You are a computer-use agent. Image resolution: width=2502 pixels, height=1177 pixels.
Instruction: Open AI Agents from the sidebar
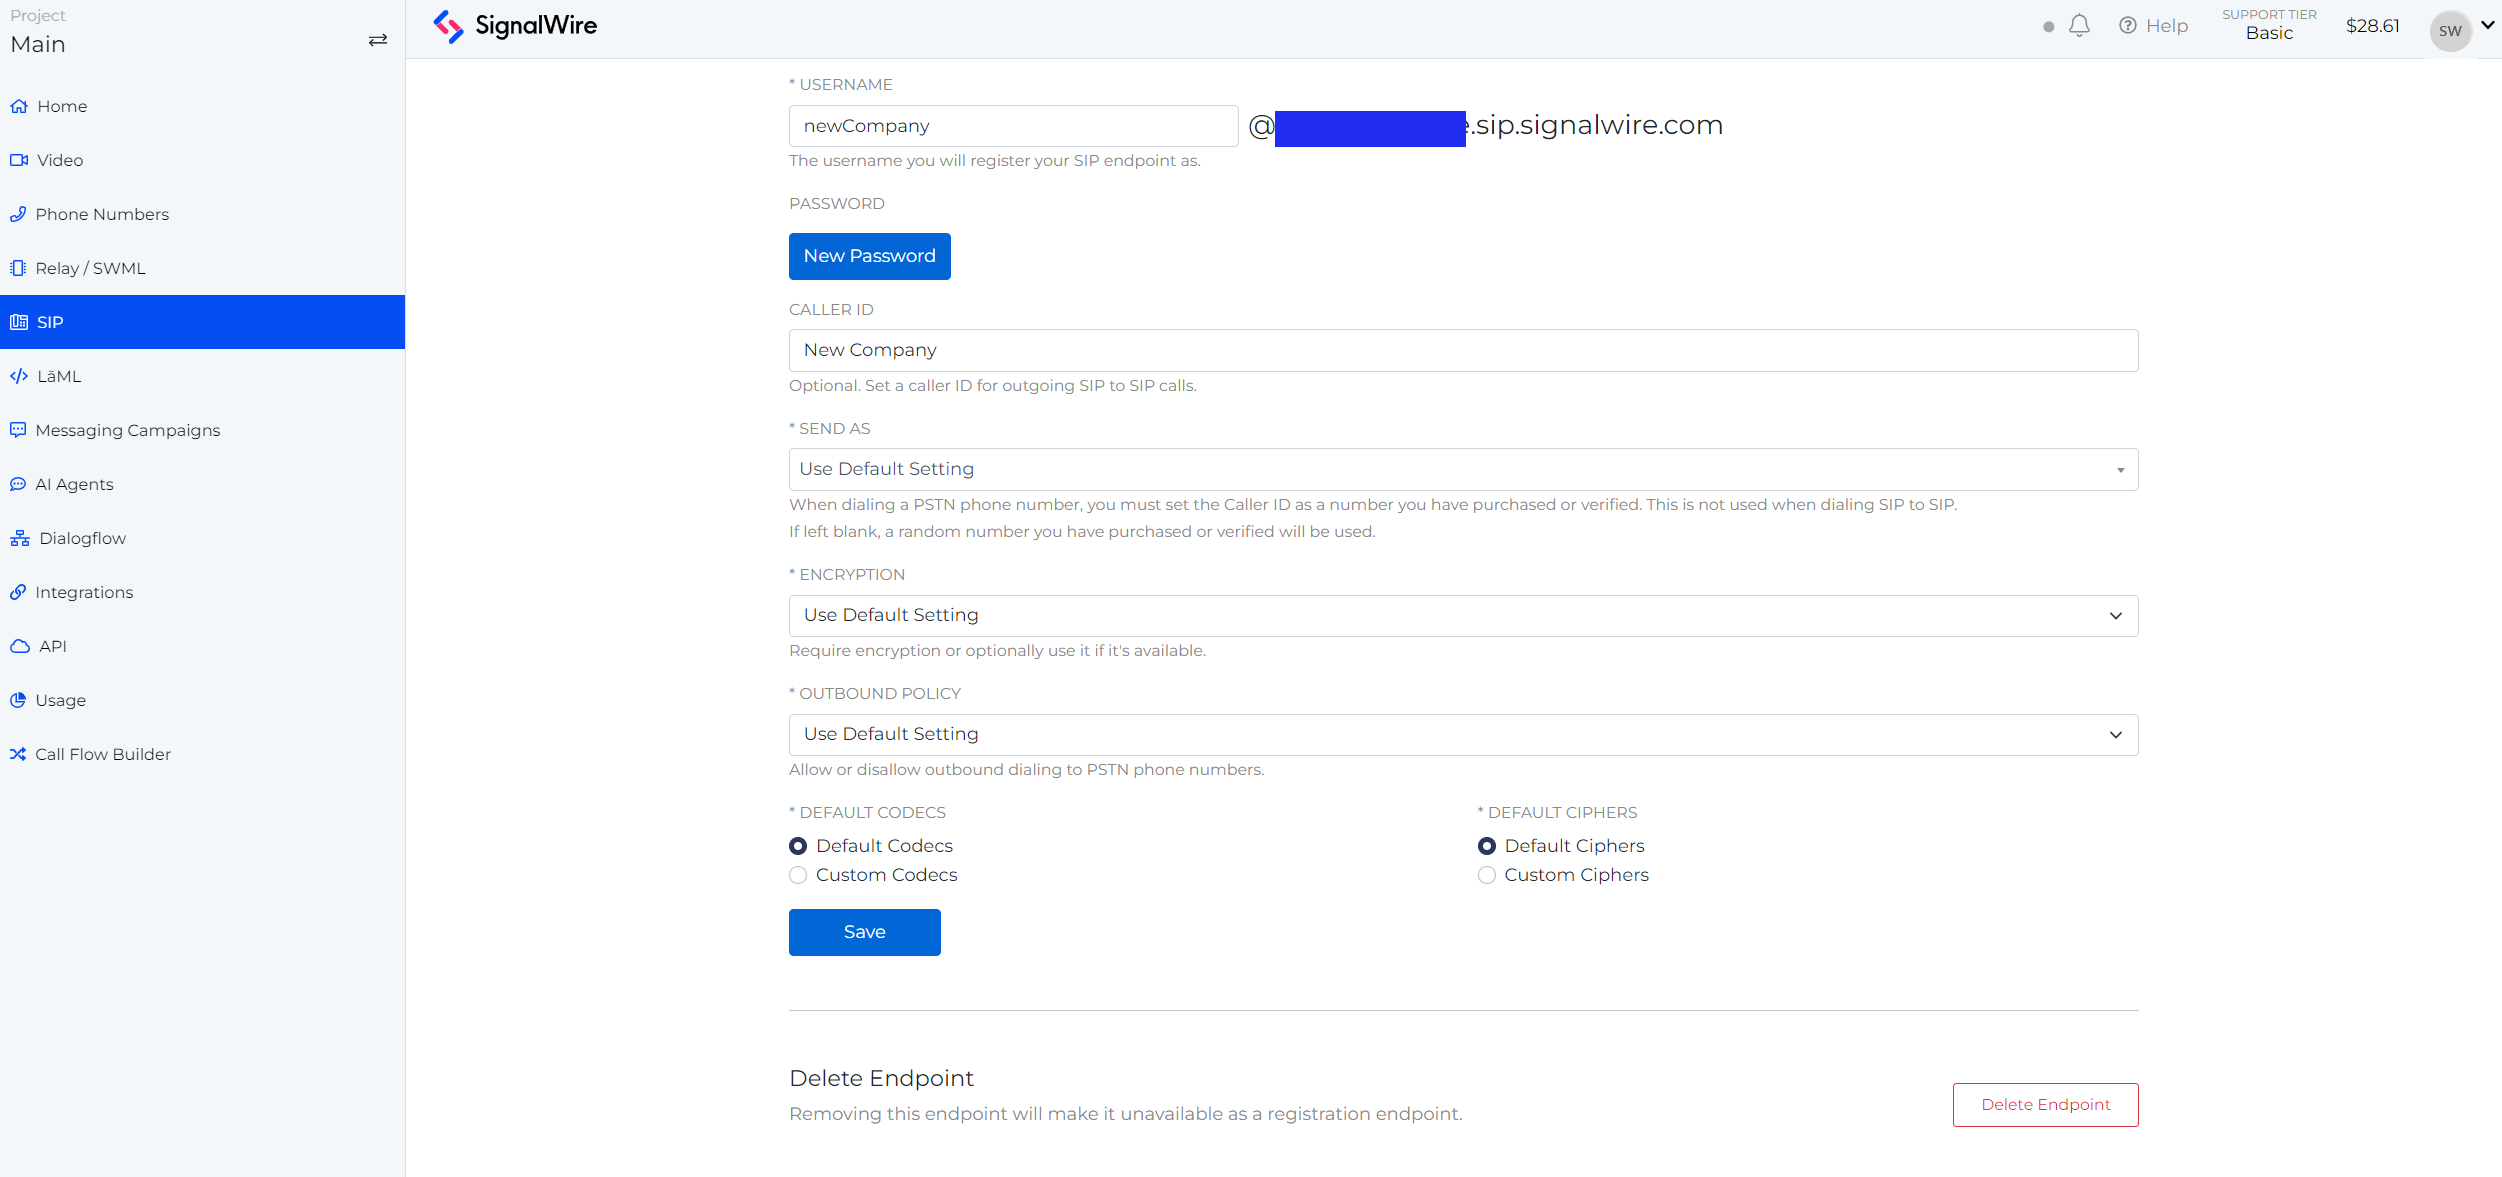73,484
